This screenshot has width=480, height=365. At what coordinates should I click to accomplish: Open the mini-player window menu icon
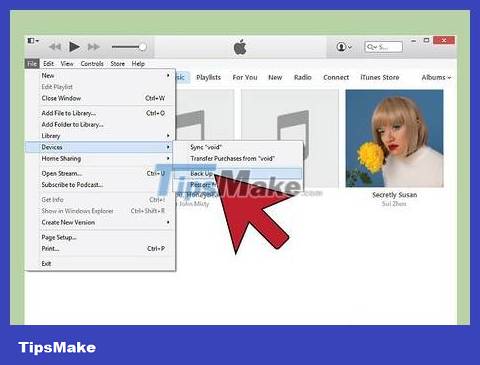pos(33,41)
